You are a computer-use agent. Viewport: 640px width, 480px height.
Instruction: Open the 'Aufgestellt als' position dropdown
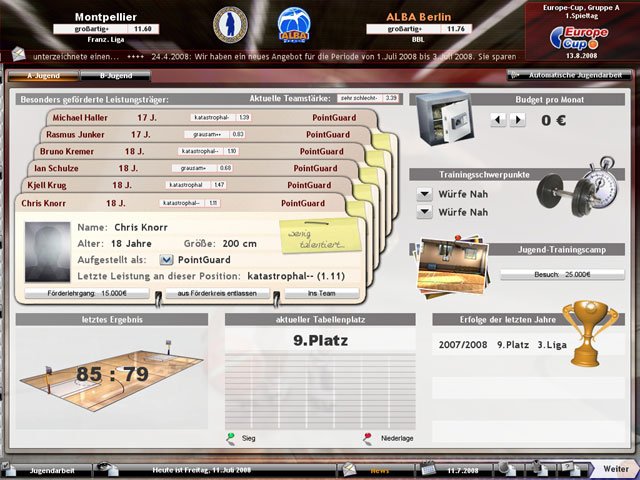point(166,260)
